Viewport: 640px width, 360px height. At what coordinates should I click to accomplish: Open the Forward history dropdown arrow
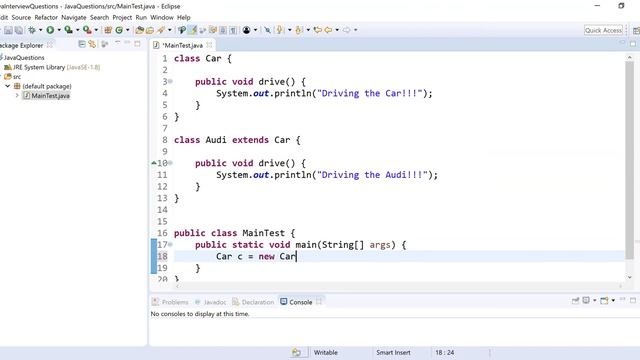tap(356, 30)
